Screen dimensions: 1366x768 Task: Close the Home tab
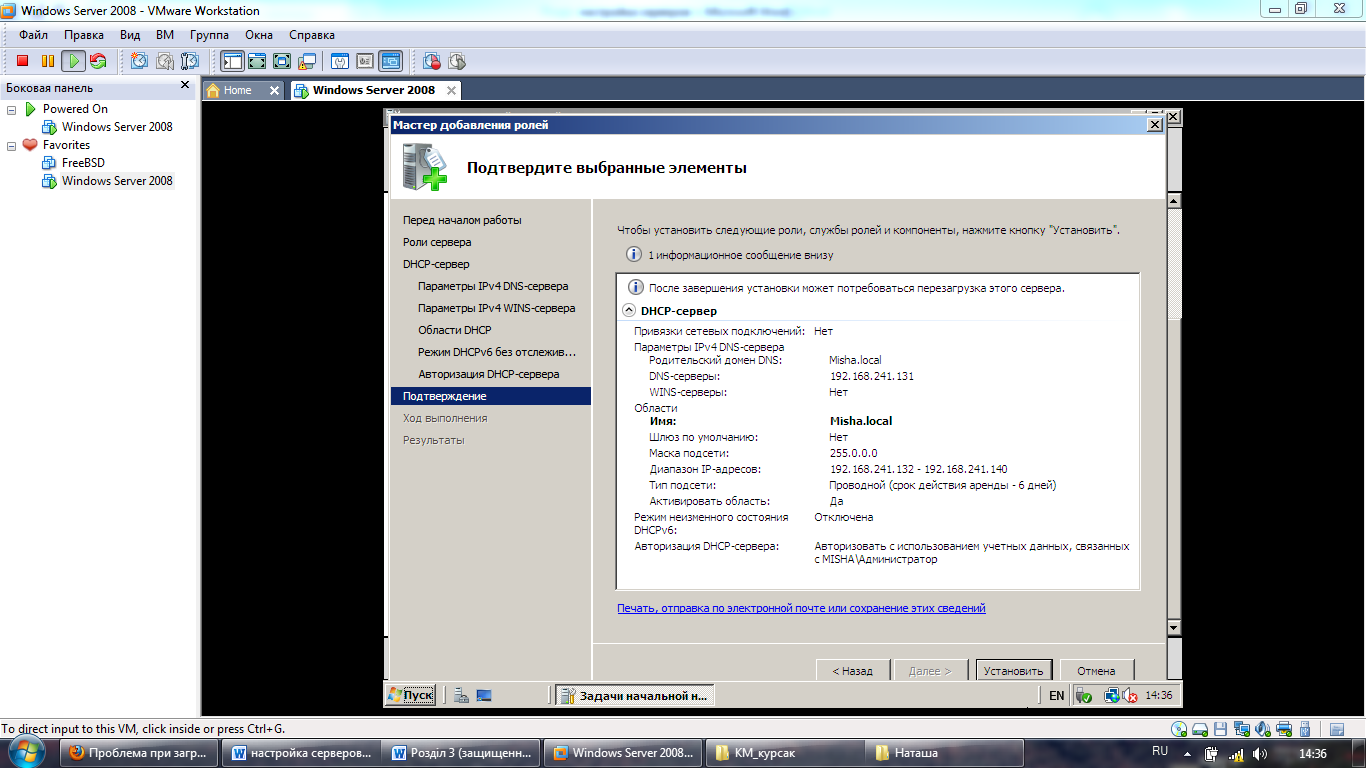coord(275,90)
